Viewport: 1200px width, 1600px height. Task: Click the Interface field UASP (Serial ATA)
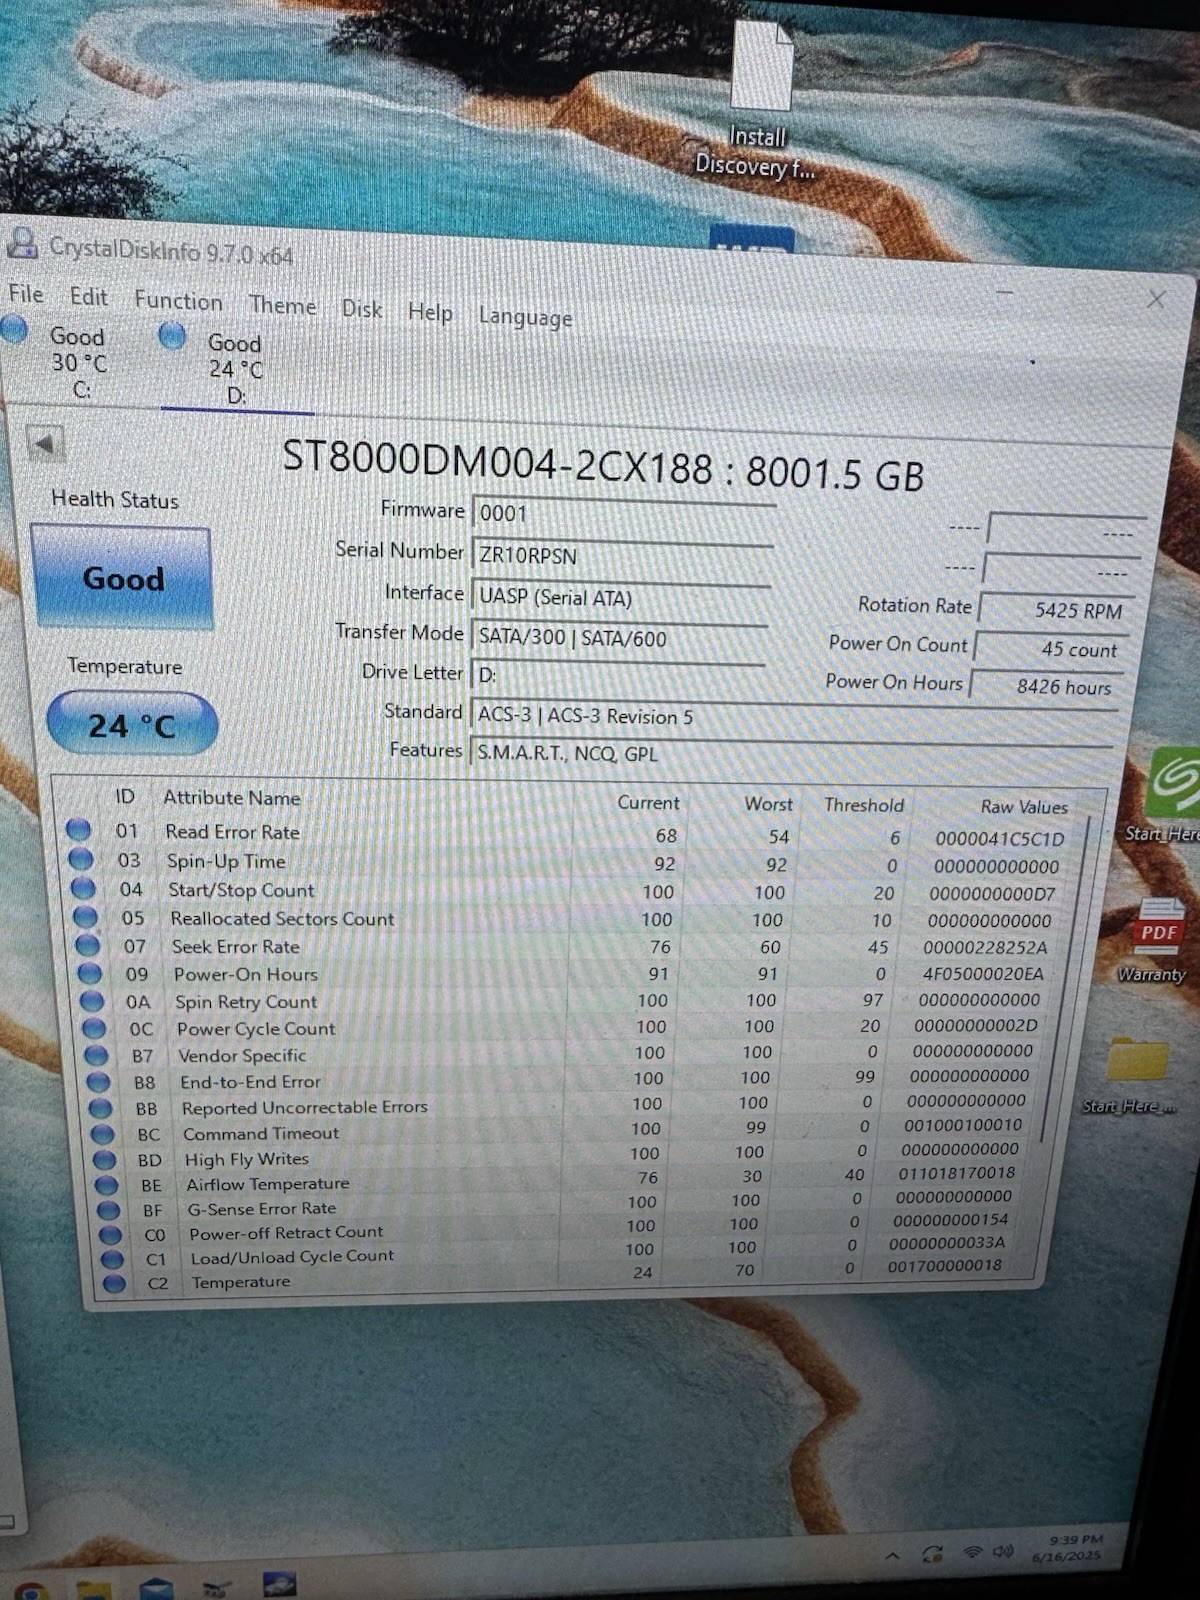pyautogui.click(x=621, y=597)
